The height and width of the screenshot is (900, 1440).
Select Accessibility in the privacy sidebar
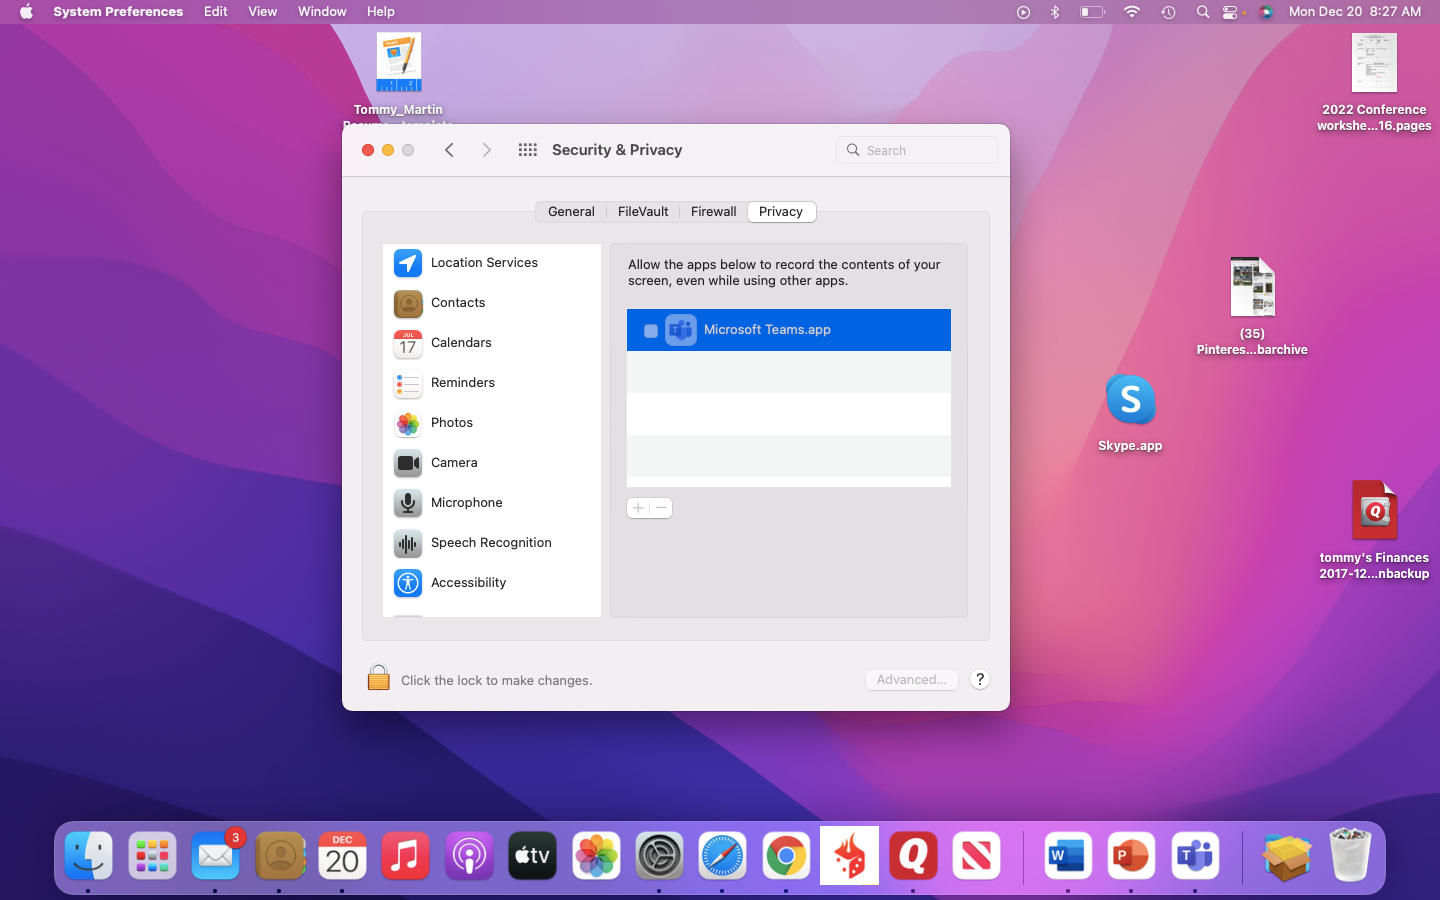point(492,583)
